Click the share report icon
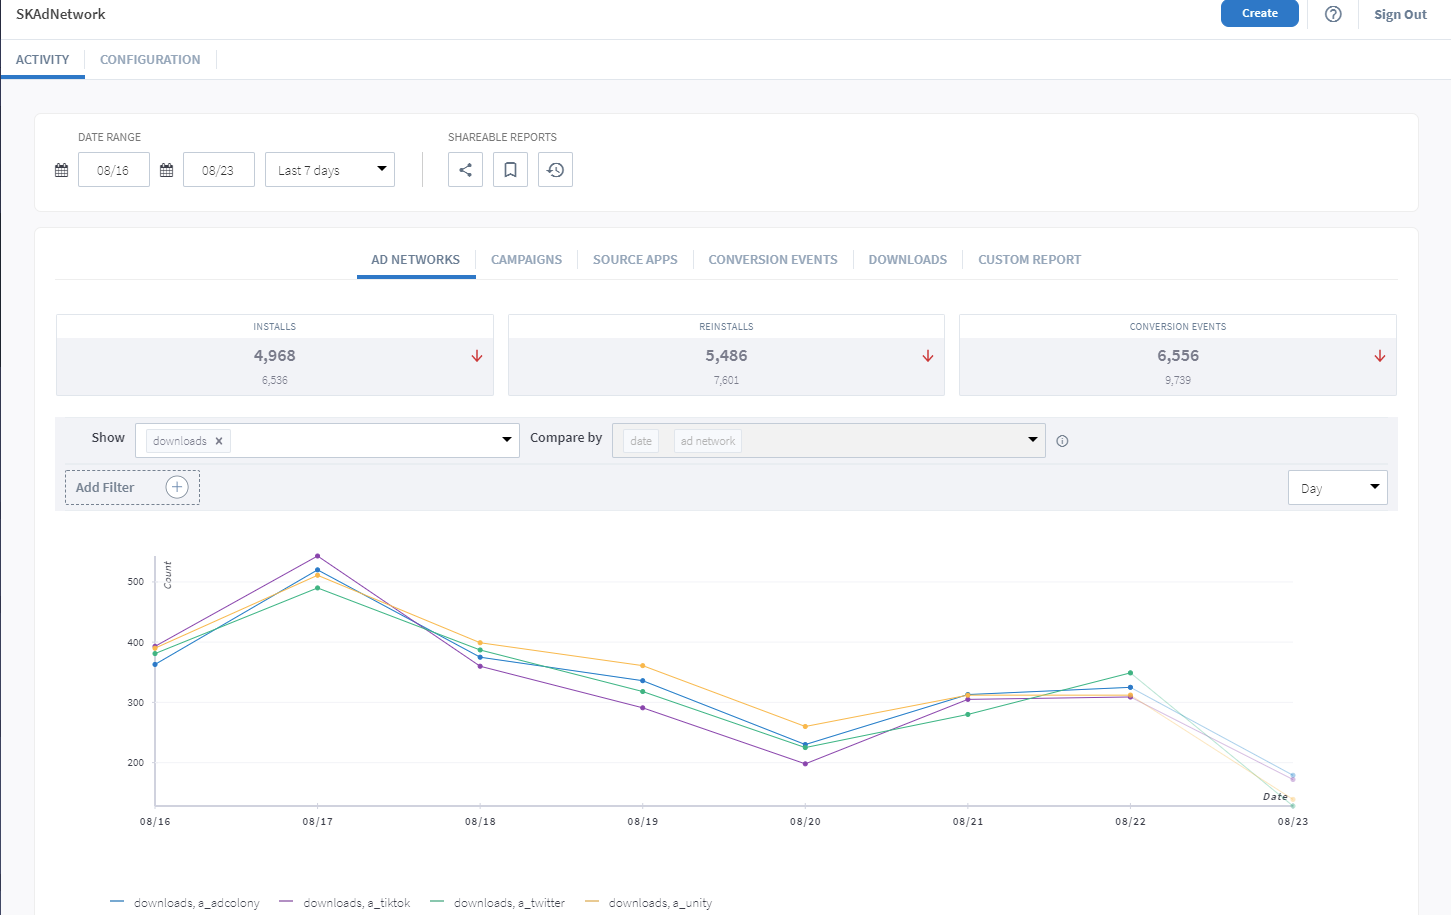 [x=465, y=170]
